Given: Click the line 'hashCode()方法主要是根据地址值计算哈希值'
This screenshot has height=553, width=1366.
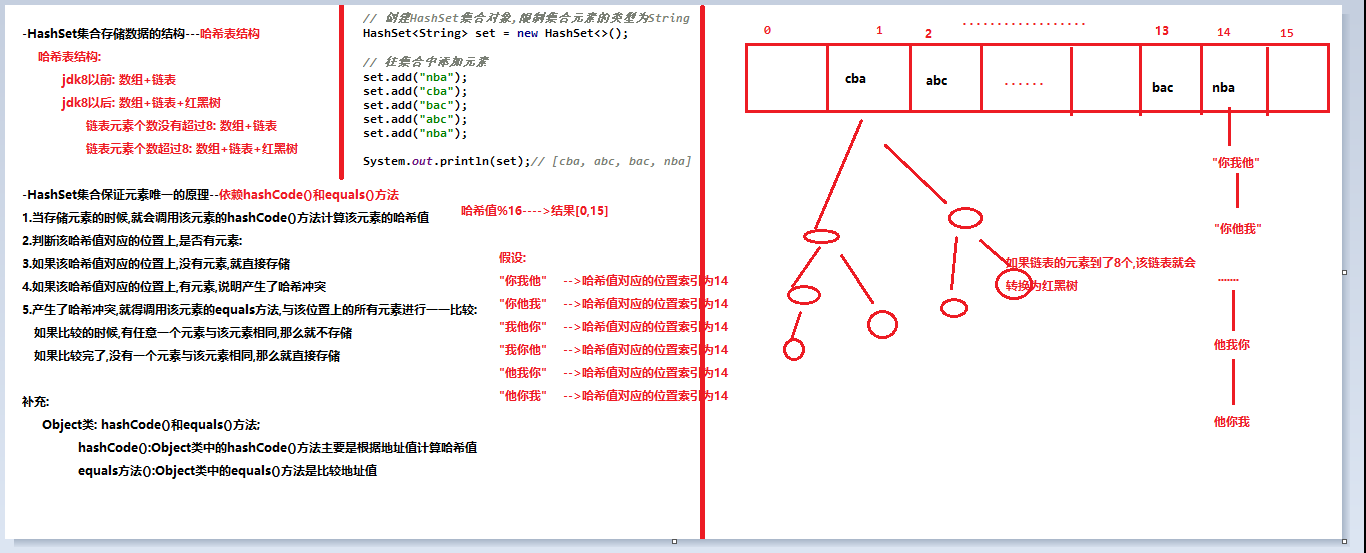Looking at the screenshot, I should (x=277, y=447).
